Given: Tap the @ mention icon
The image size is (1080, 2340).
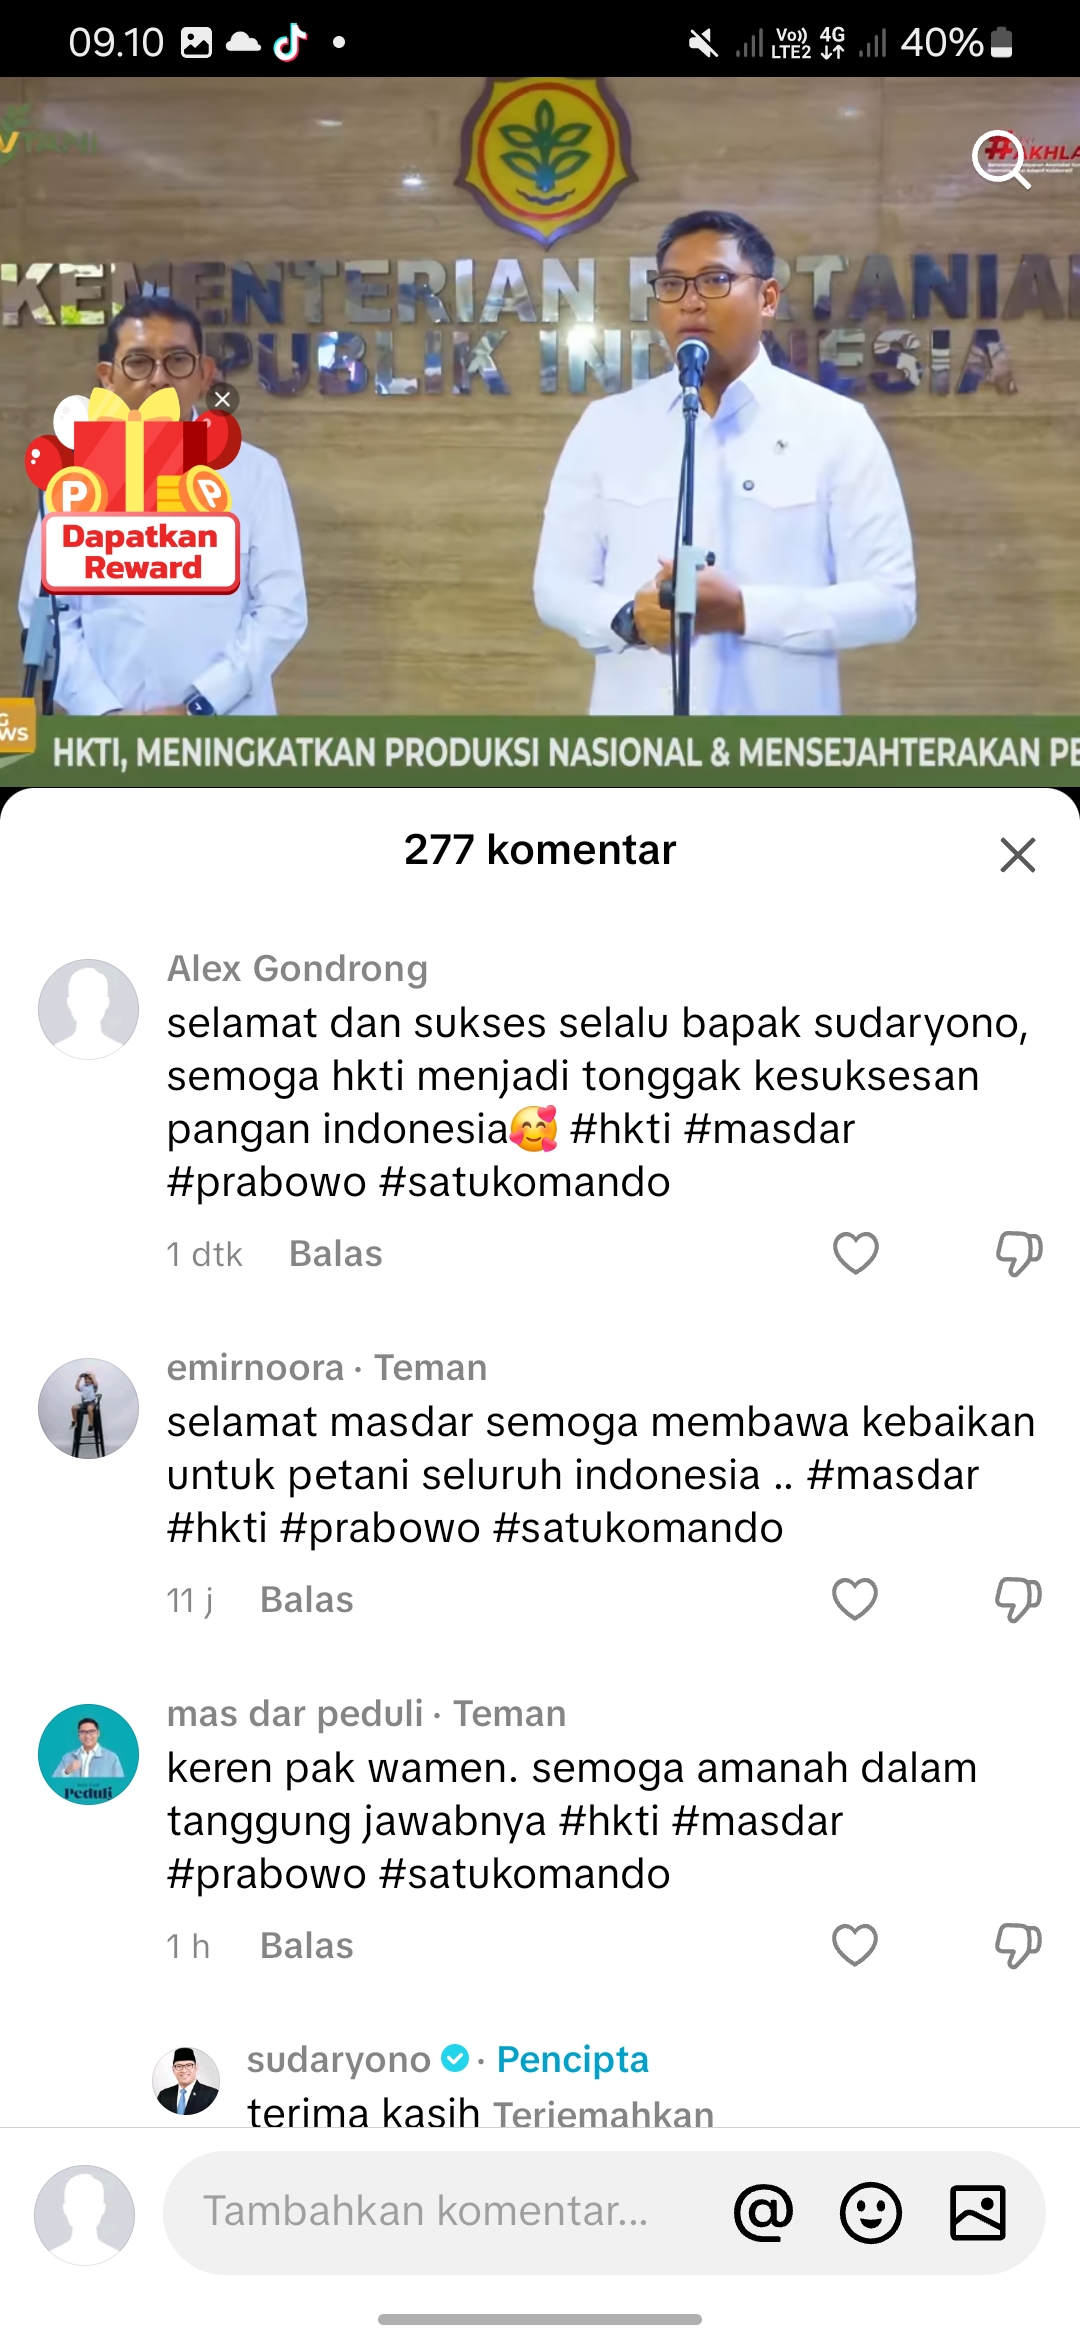Looking at the screenshot, I should 763,2212.
